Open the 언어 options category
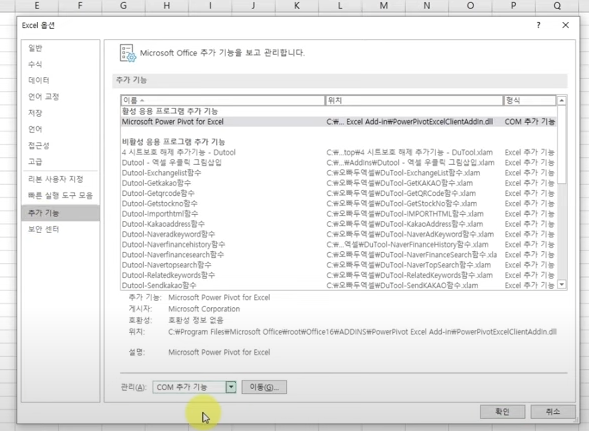This screenshot has width=589, height=431. point(35,129)
